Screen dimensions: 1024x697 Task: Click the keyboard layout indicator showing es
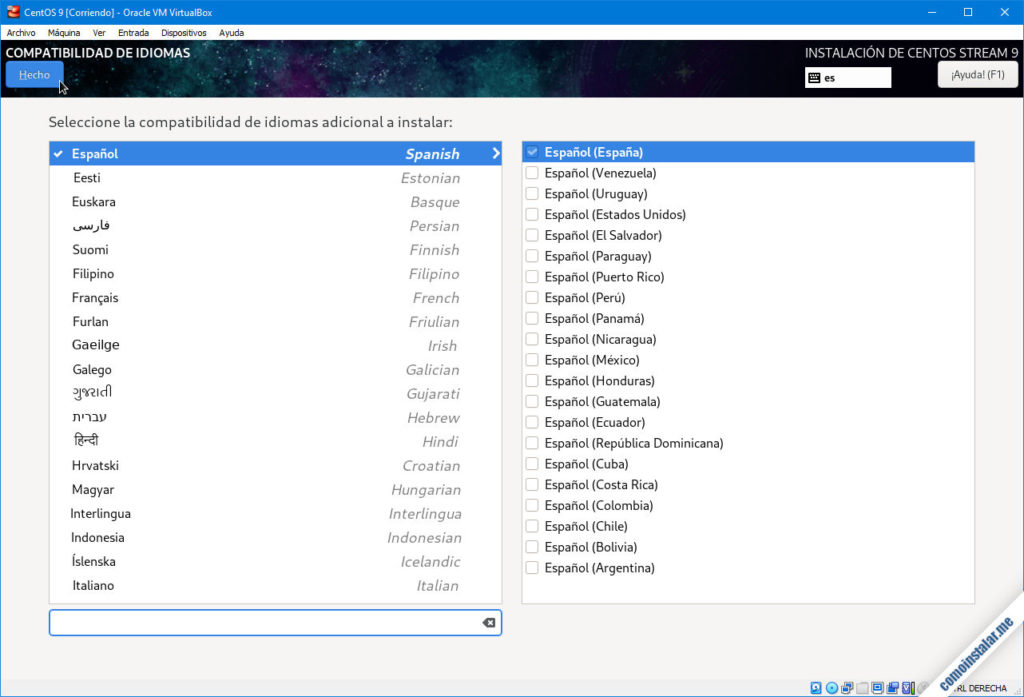pos(847,76)
